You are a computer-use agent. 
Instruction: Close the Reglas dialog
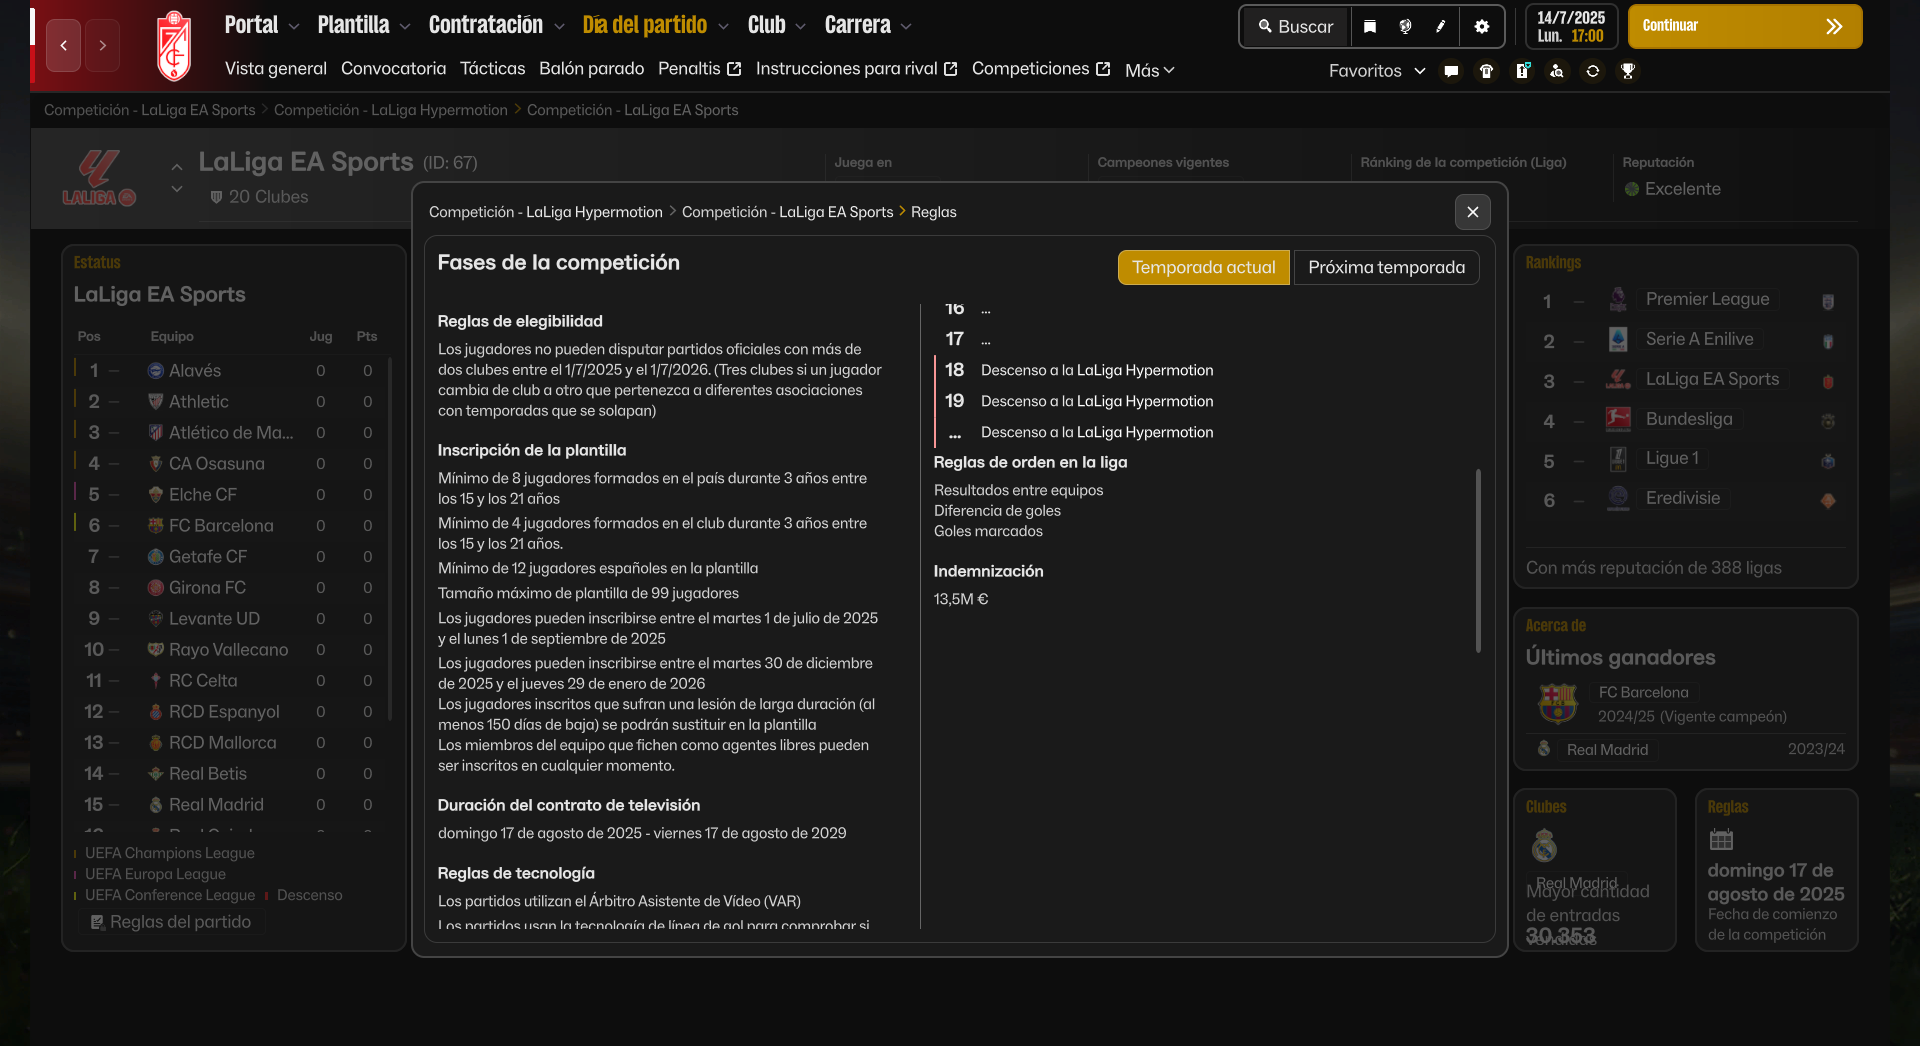click(x=1472, y=212)
